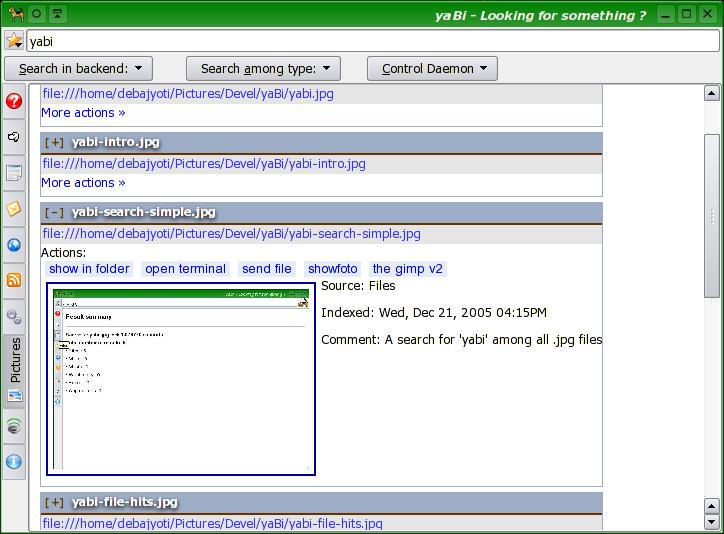Click the yabi-search-simple.jpg header title
The image size is (724, 534).
[x=144, y=212]
